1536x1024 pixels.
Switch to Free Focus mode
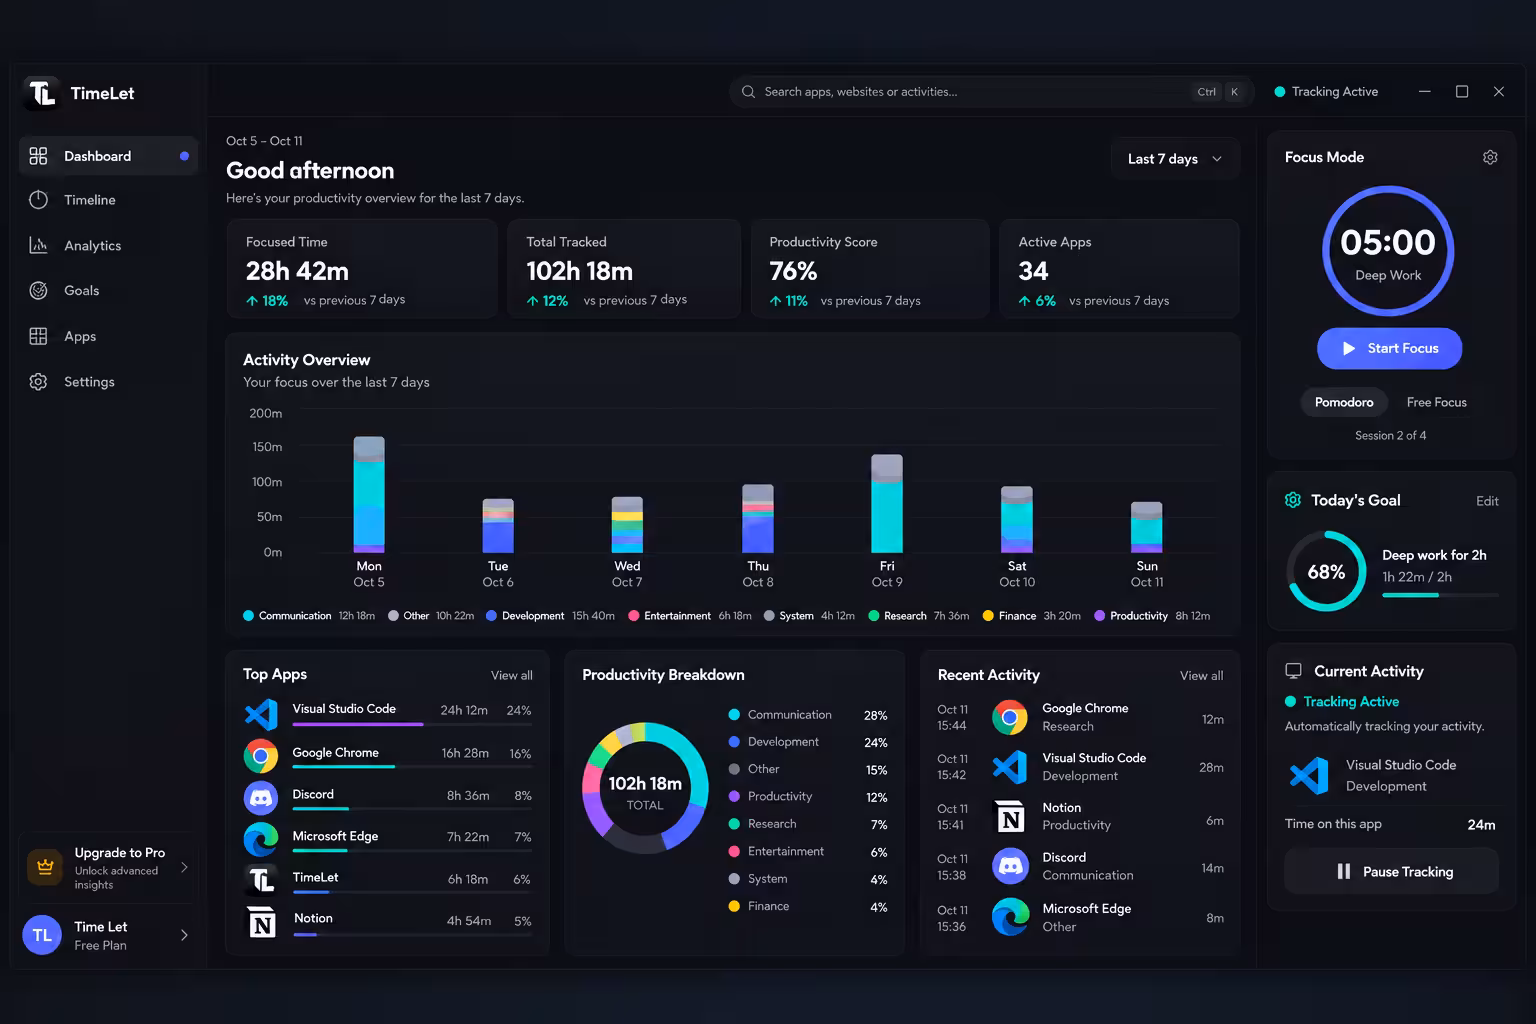[1436, 402]
